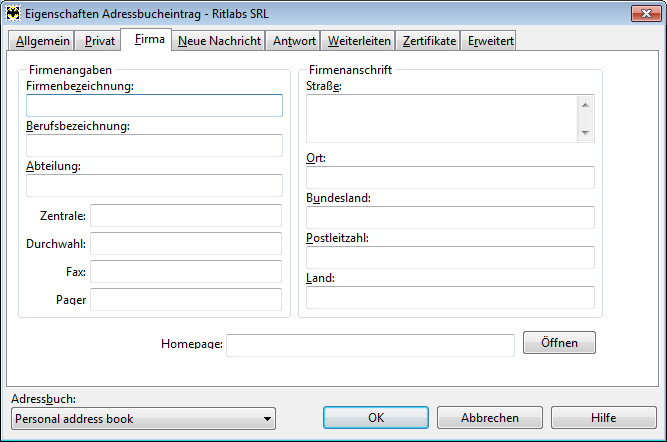This screenshot has height=442, width=667.
Task: Click the Weiterleiten tab
Action: [359, 41]
